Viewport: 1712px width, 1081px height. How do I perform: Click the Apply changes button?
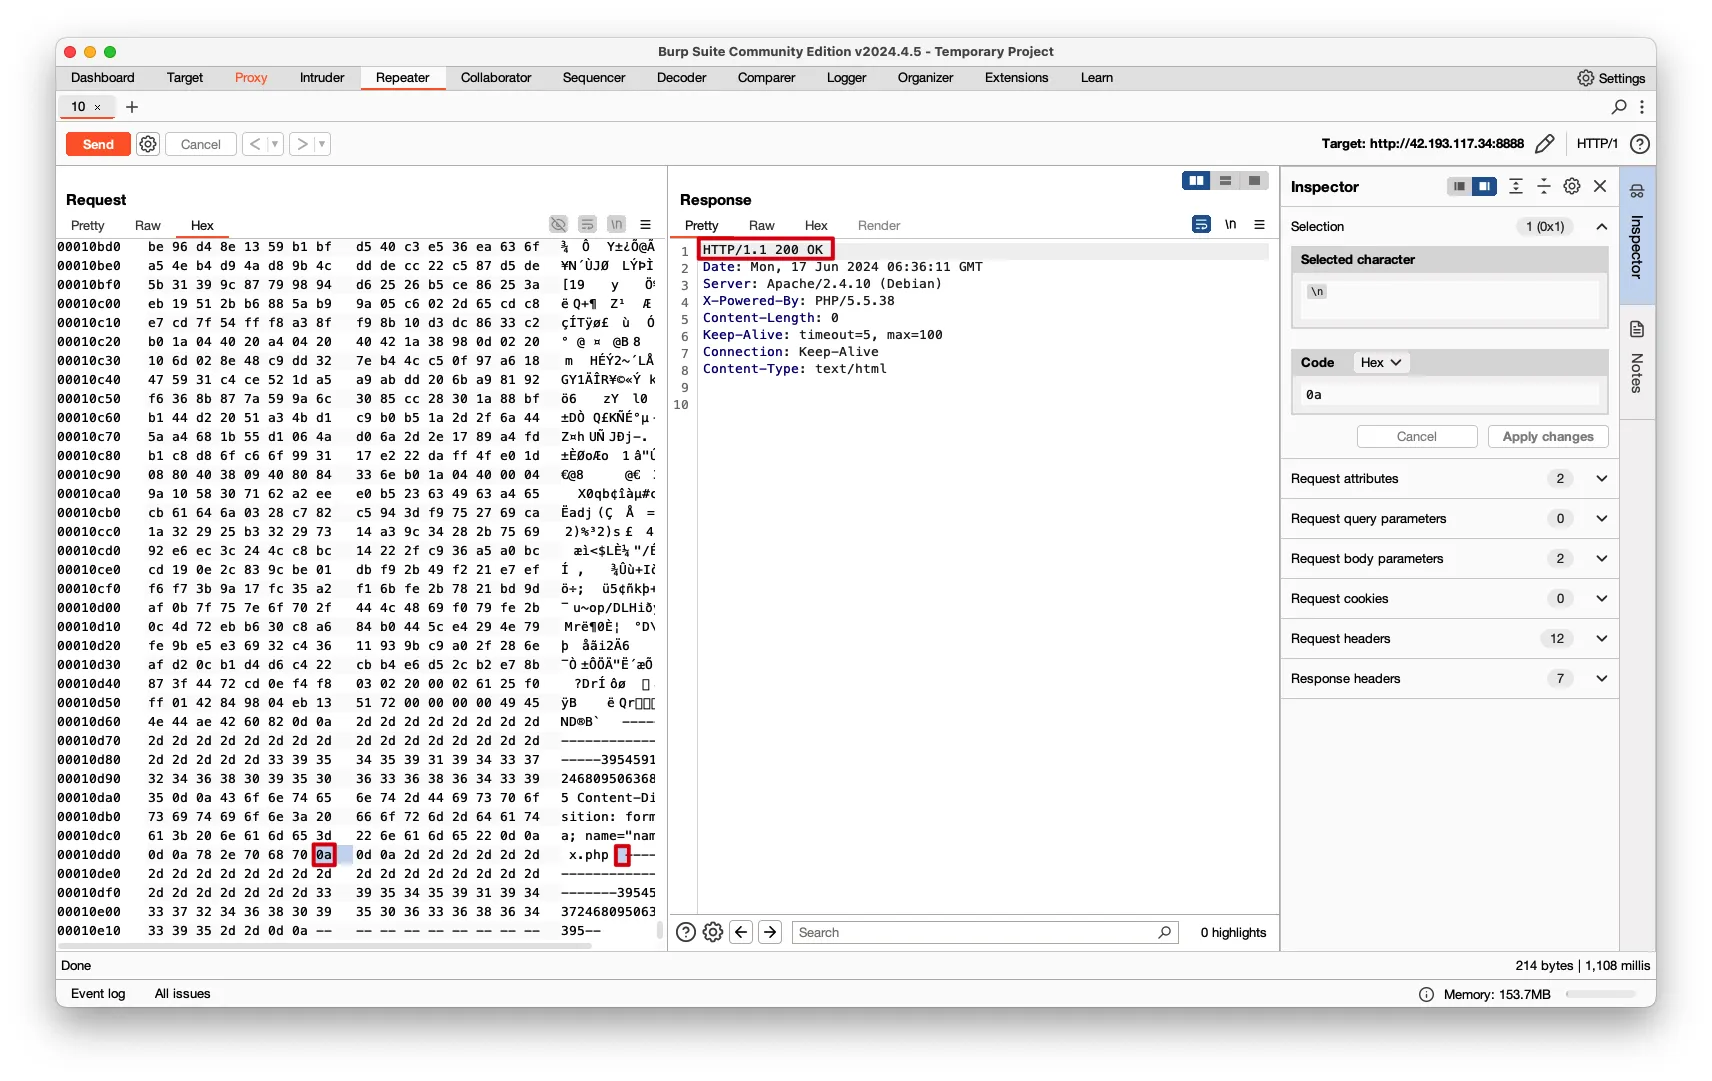[x=1547, y=437]
